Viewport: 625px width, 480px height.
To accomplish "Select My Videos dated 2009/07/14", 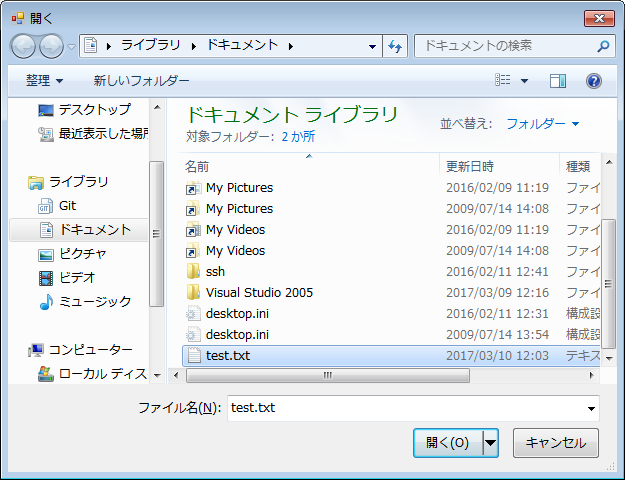I will 391,251.
